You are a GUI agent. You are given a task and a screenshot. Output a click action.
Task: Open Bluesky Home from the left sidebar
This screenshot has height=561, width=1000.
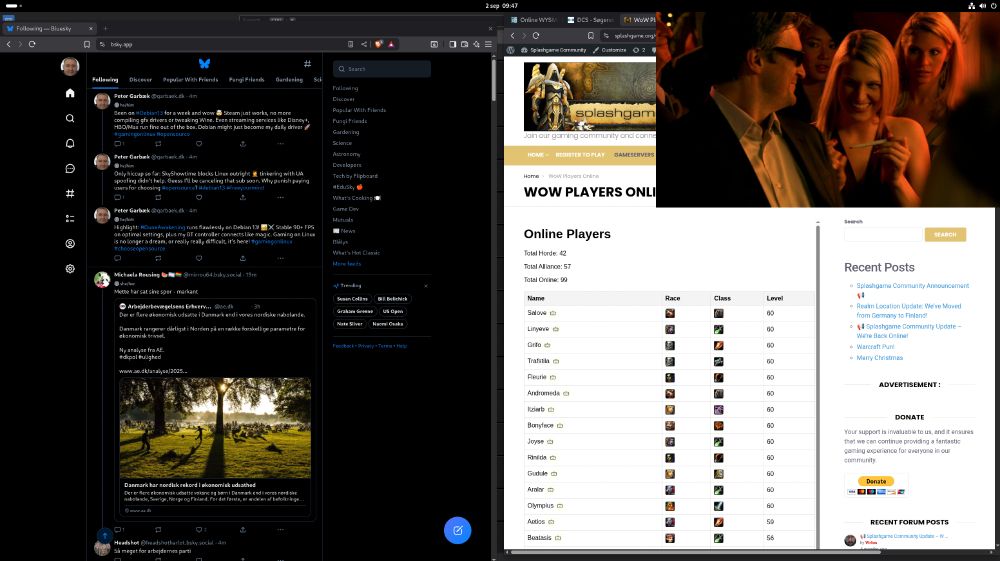70,93
